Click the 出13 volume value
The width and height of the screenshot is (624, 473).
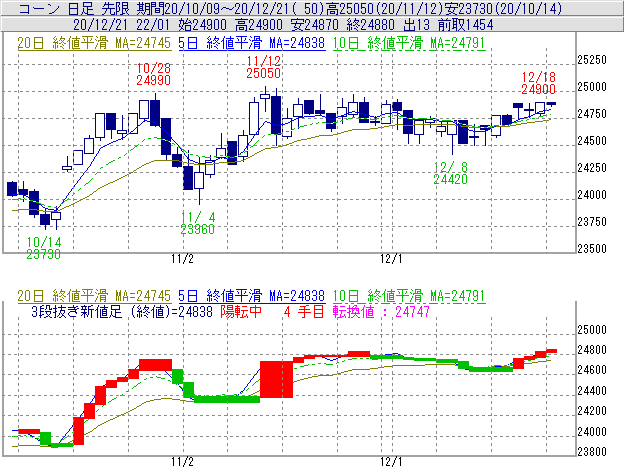tap(416, 25)
